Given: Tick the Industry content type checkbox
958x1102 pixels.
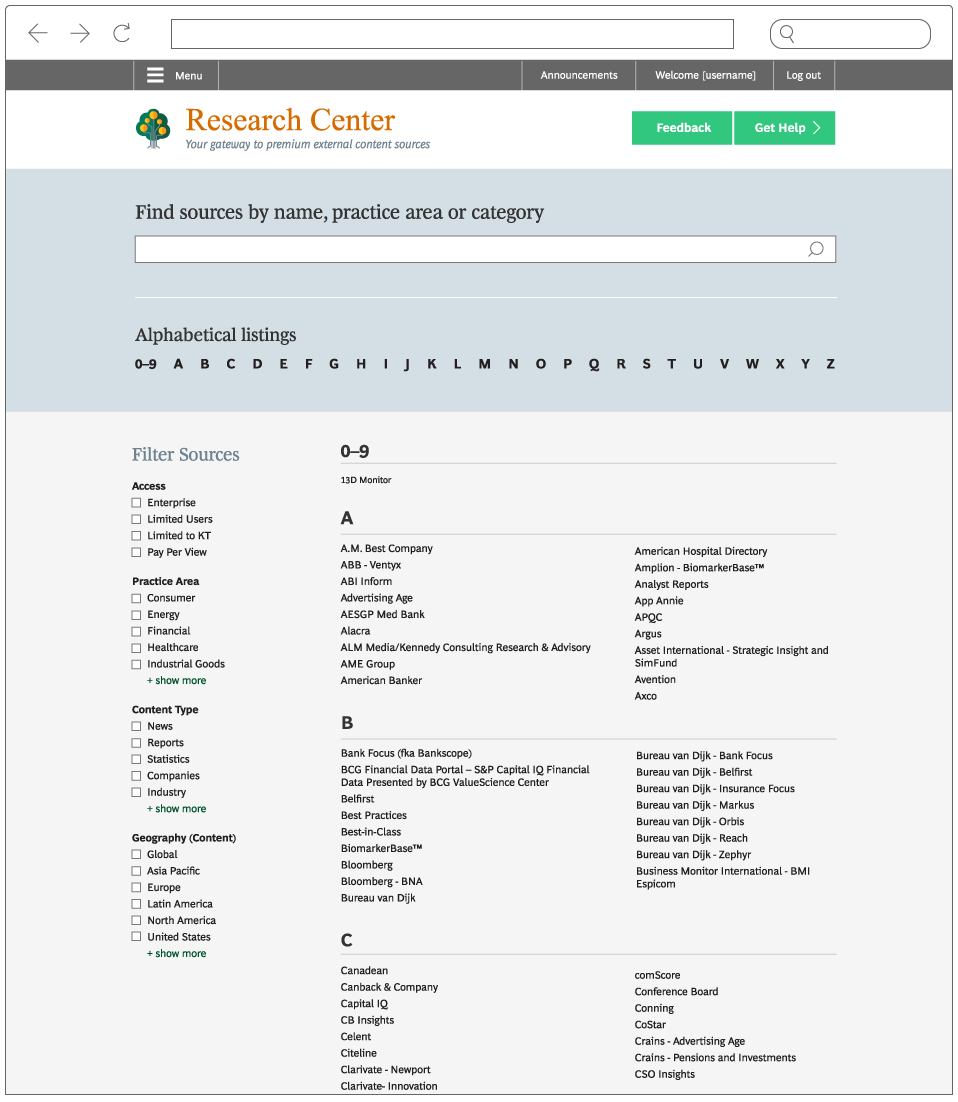Looking at the screenshot, I should point(136,792).
